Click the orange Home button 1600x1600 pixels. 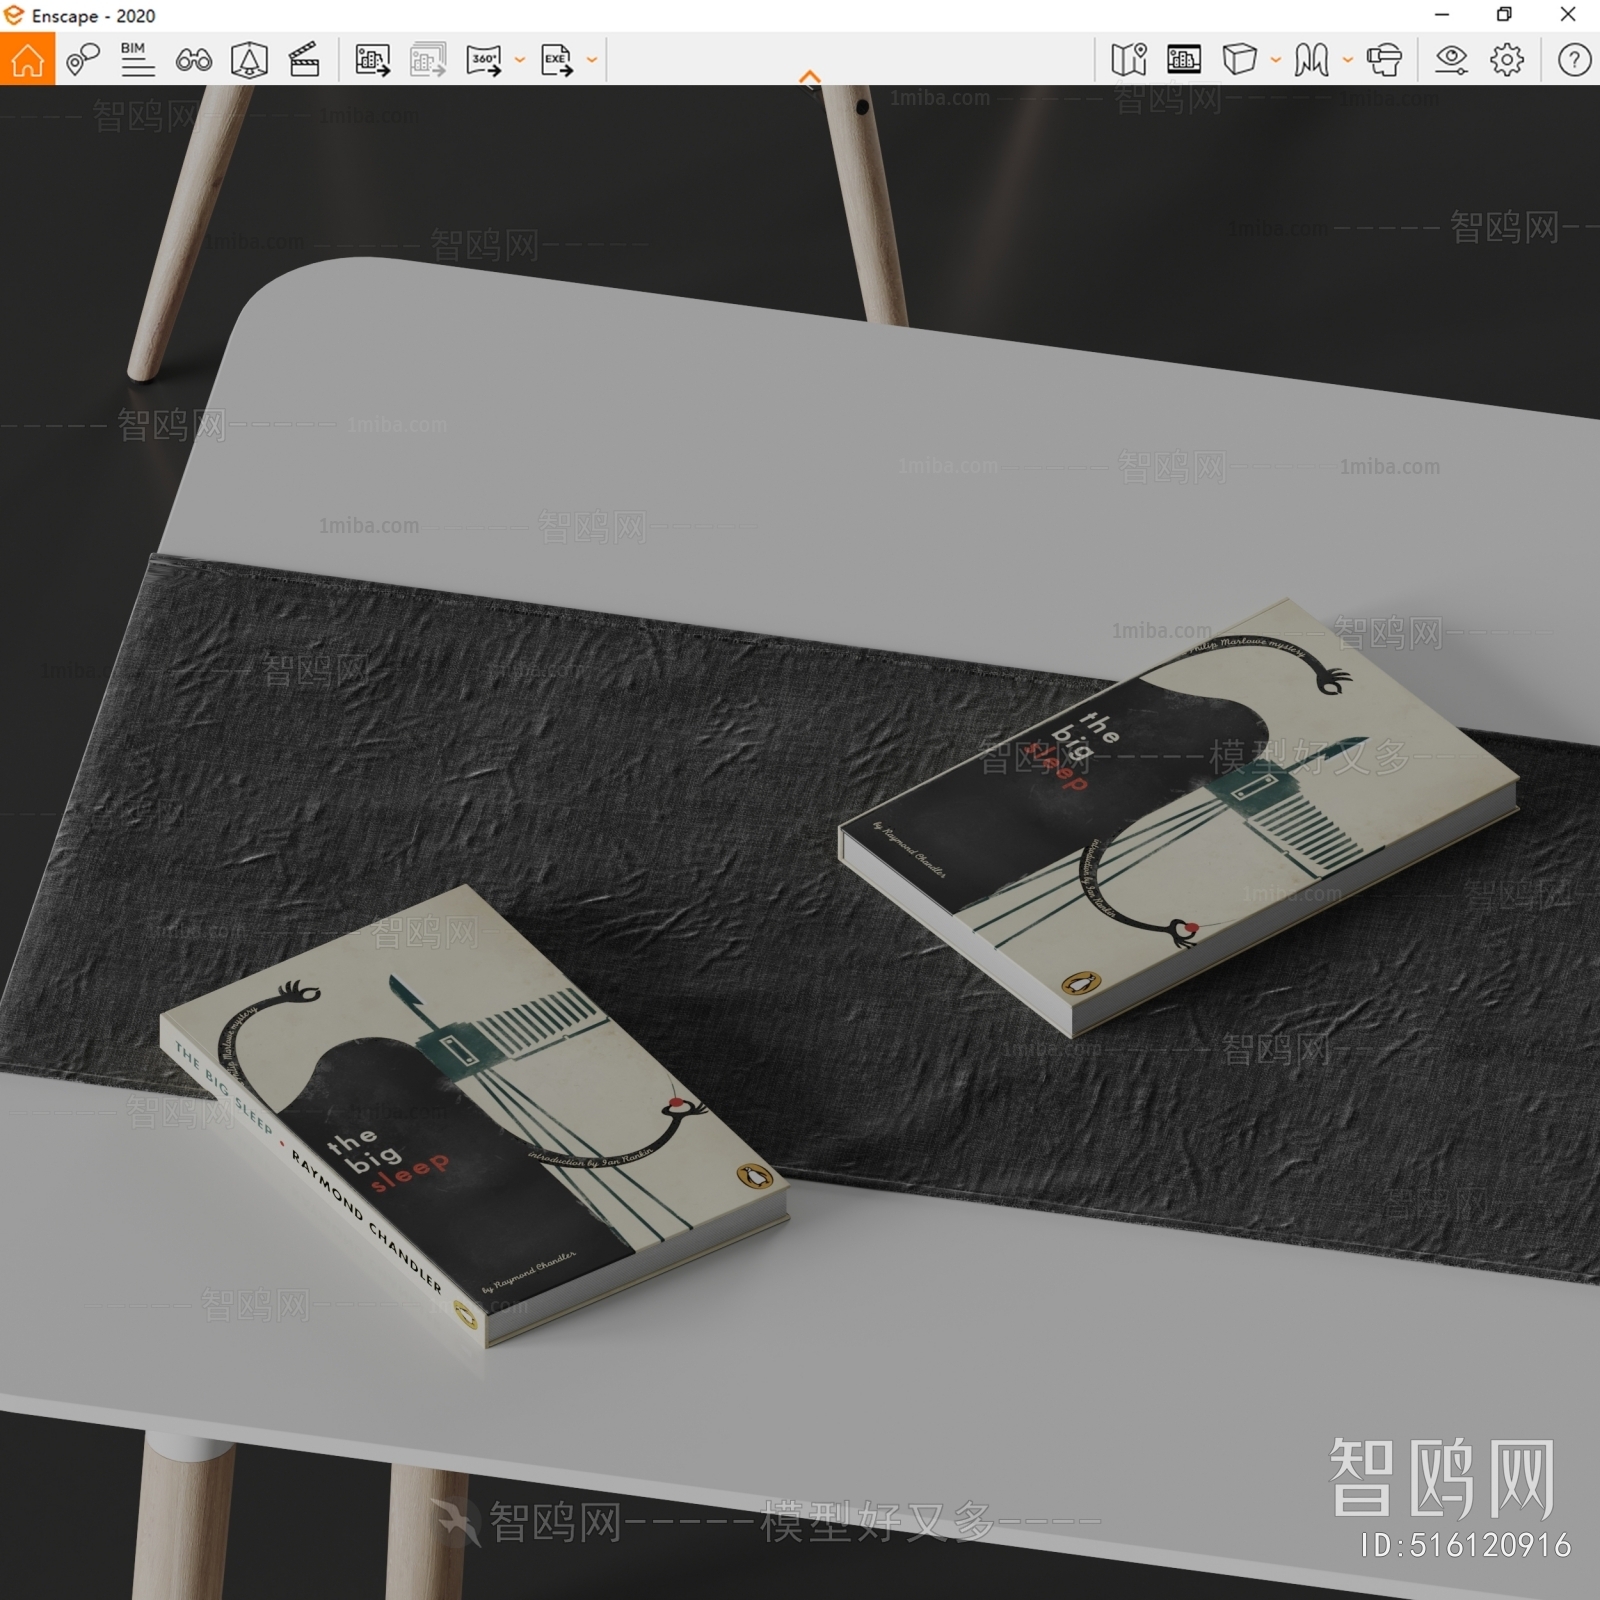pos(27,59)
